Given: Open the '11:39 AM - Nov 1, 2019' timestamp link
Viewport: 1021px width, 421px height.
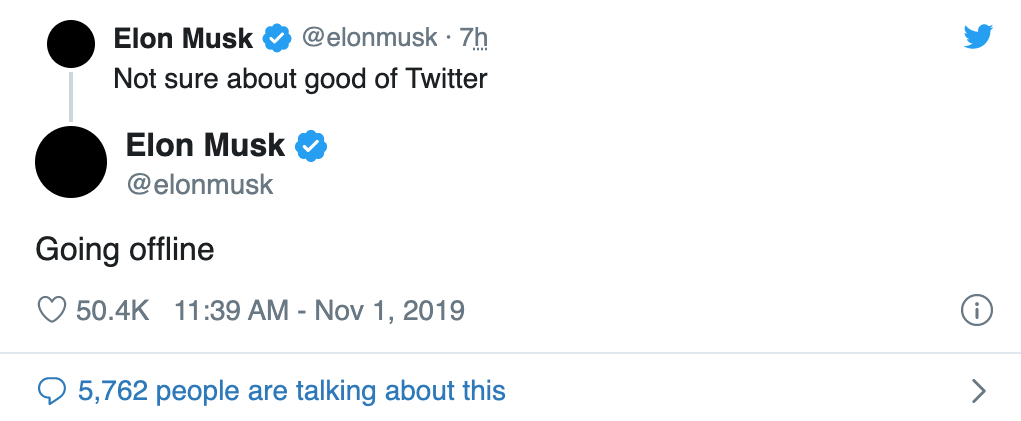Looking at the screenshot, I should pos(319,310).
